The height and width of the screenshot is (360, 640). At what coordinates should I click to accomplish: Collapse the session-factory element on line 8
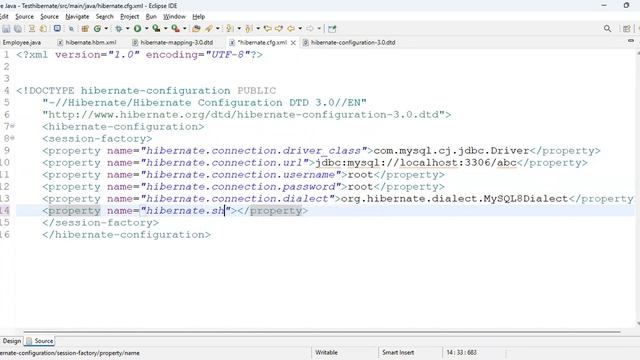coord(13,138)
